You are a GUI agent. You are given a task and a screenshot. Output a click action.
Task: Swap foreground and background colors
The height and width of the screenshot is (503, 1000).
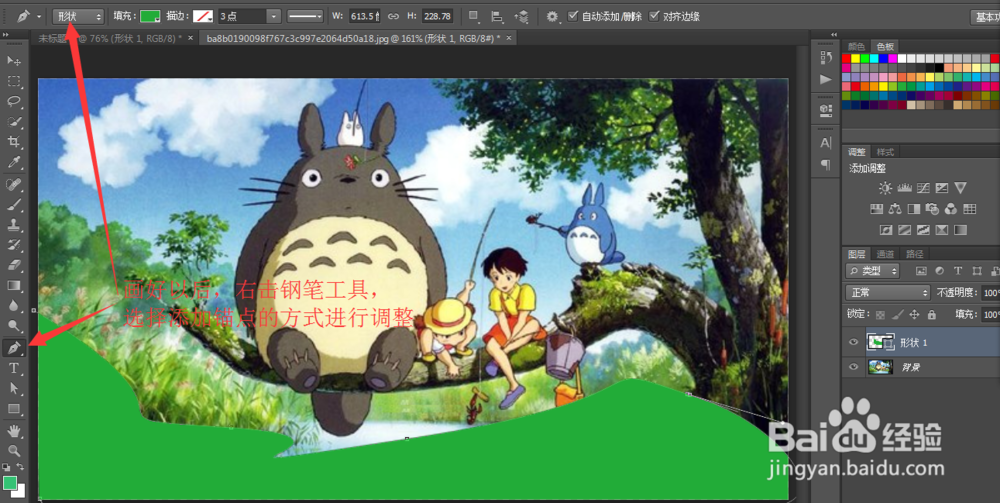[20, 467]
